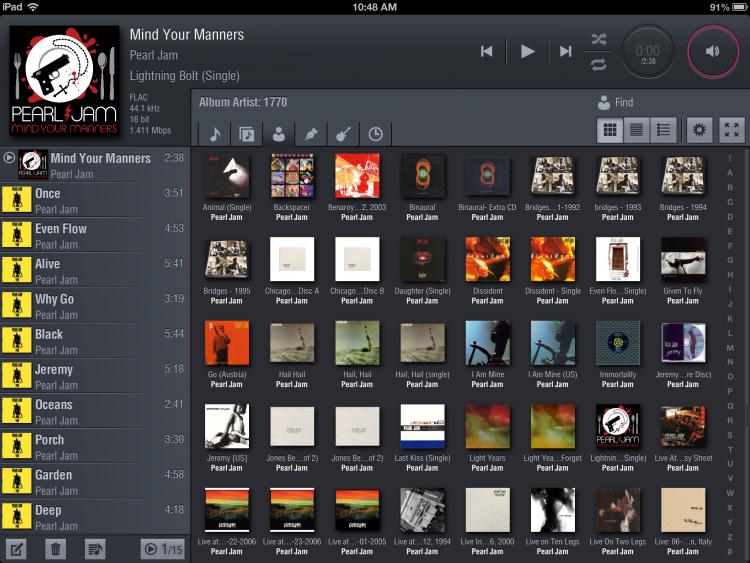Check the battery indicator in status bar
The width and height of the screenshot is (750, 563).
click(x=739, y=7)
